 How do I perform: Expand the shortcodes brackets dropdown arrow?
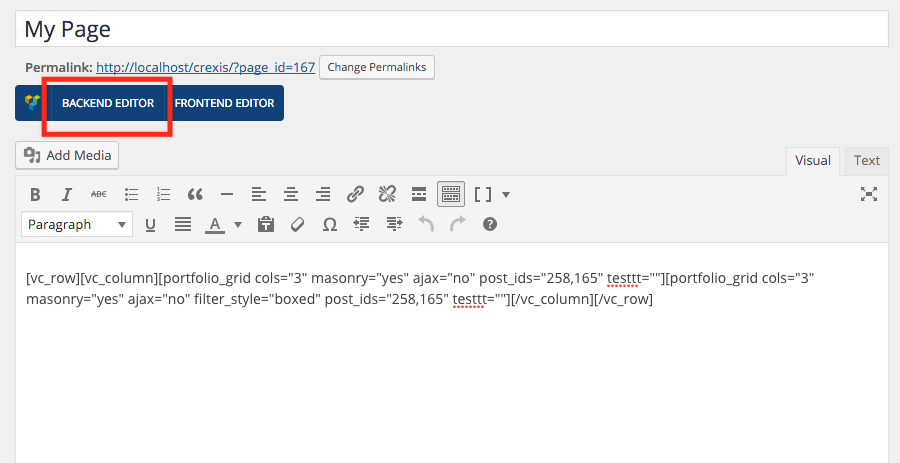coord(506,194)
